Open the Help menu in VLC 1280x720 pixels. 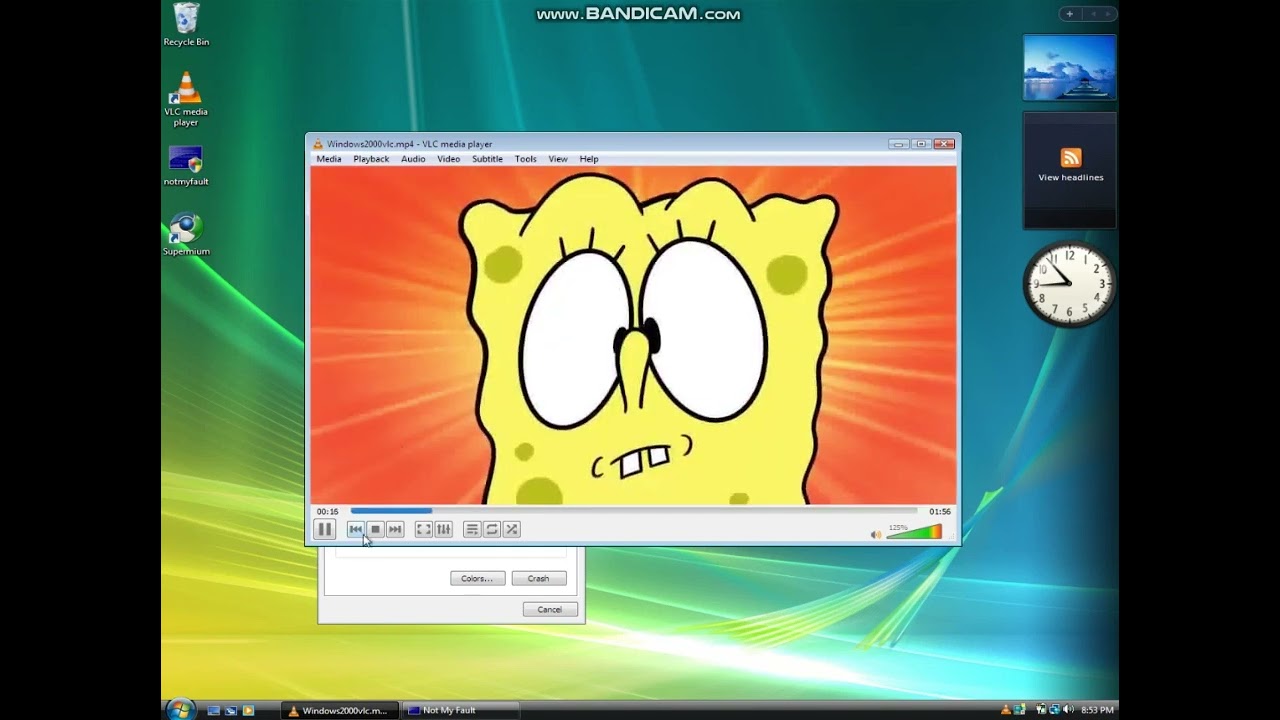589,159
